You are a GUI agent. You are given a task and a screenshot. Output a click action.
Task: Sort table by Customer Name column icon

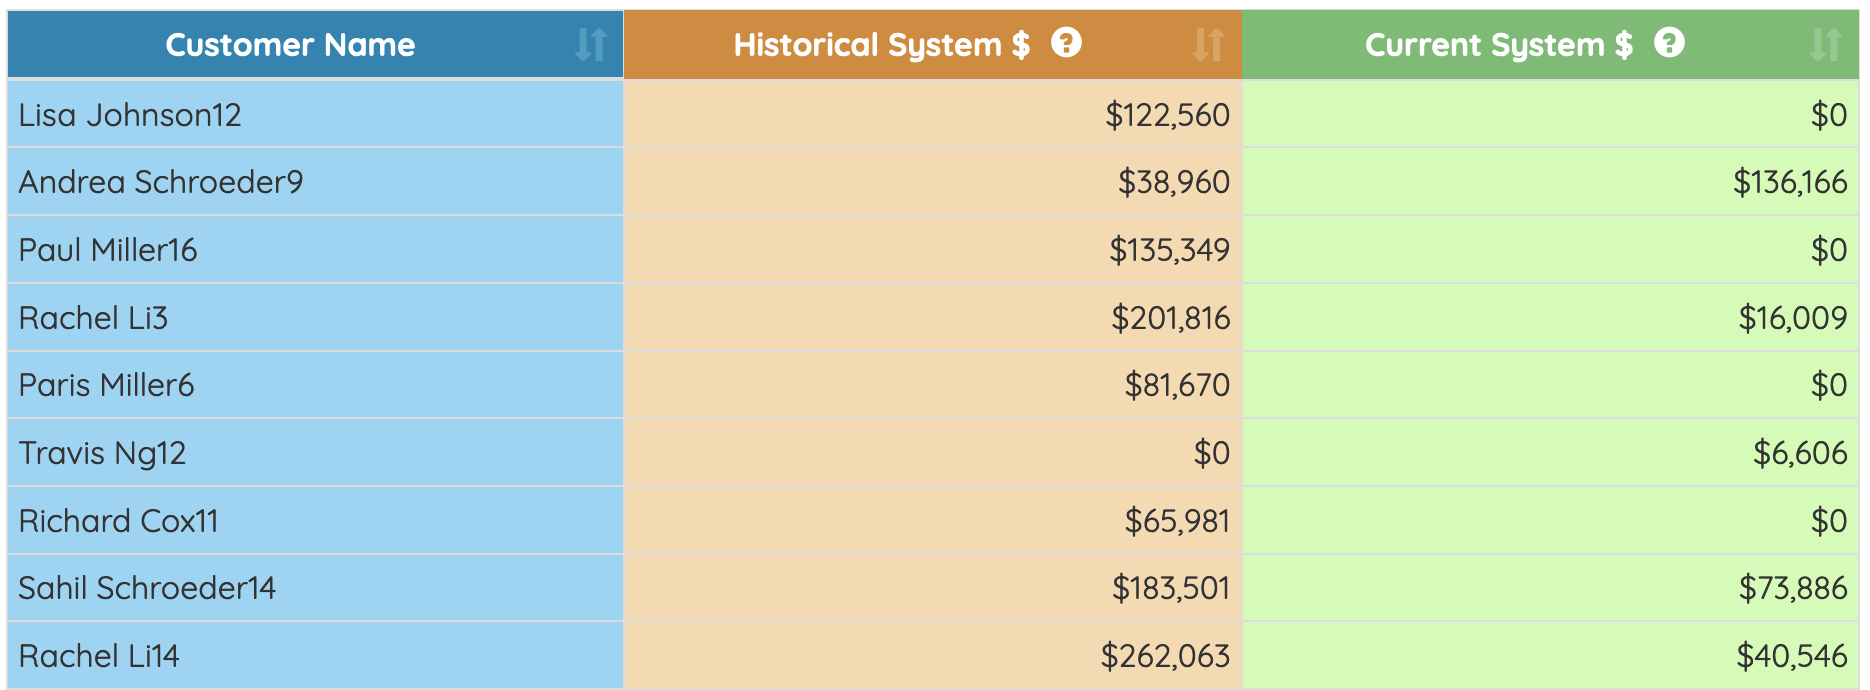pyautogui.click(x=591, y=45)
